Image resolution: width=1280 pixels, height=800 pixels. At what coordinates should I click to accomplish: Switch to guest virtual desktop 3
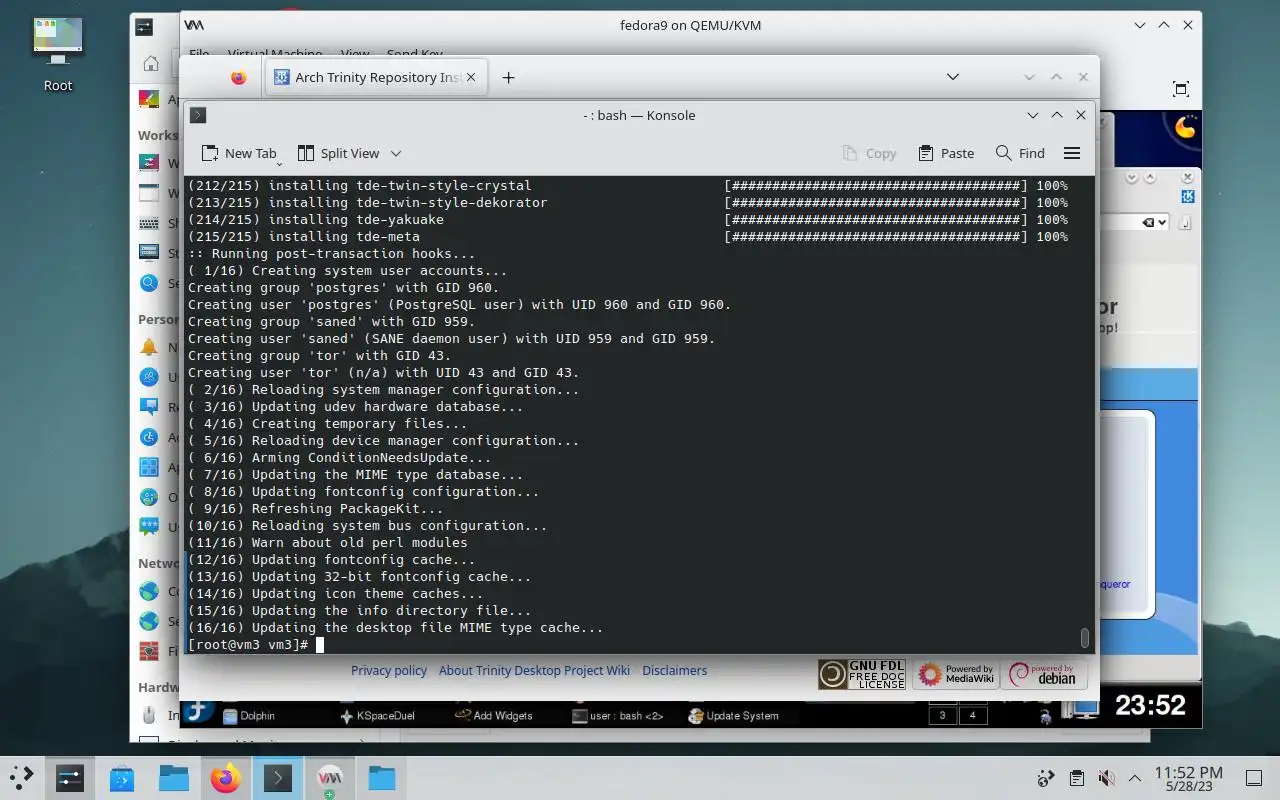(942, 715)
